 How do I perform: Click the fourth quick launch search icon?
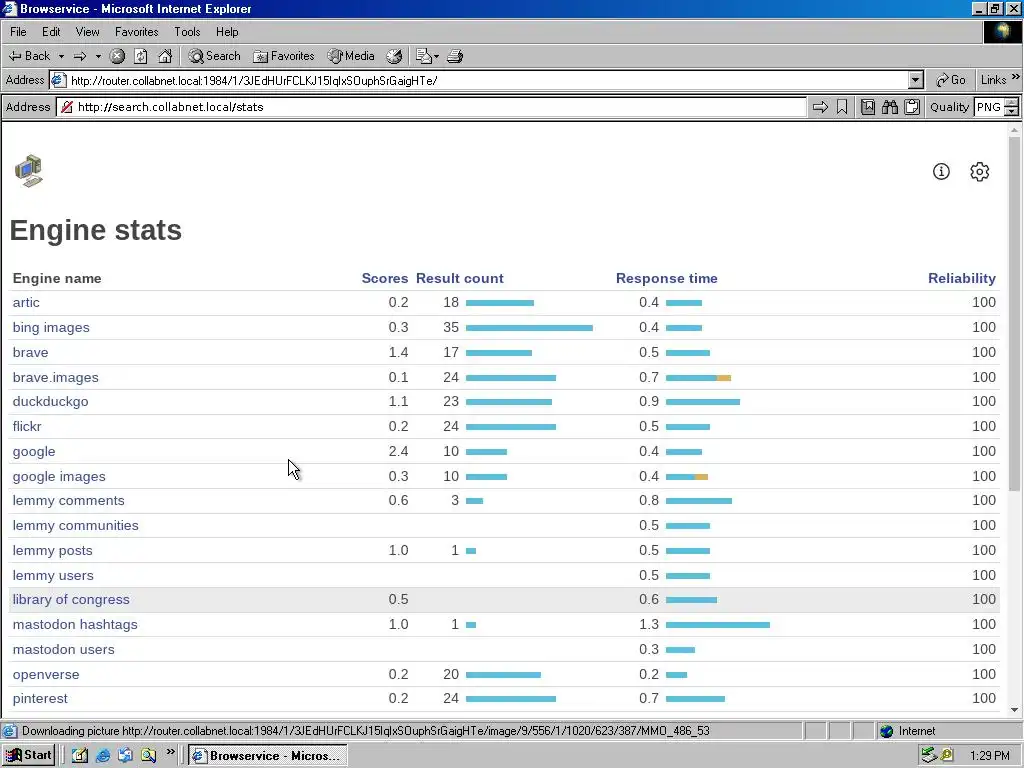(x=148, y=756)
